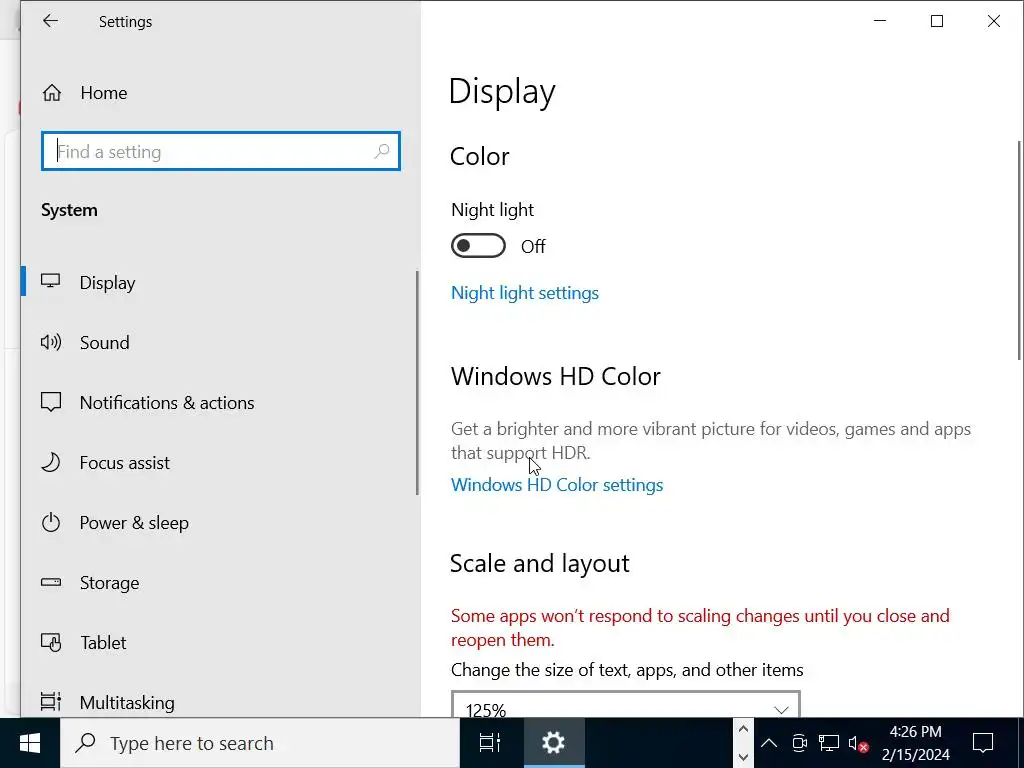Expand the 125% scaling dropdown
Image resolution: width=1024 pixels, height=768 pixels.
(626, 705)
